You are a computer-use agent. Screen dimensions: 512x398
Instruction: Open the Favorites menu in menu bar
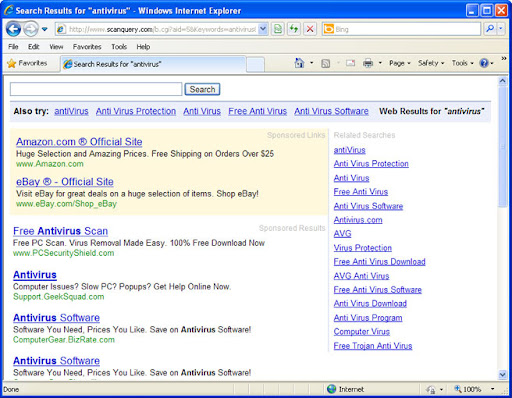pyautogui.click(x=87, y=47)
